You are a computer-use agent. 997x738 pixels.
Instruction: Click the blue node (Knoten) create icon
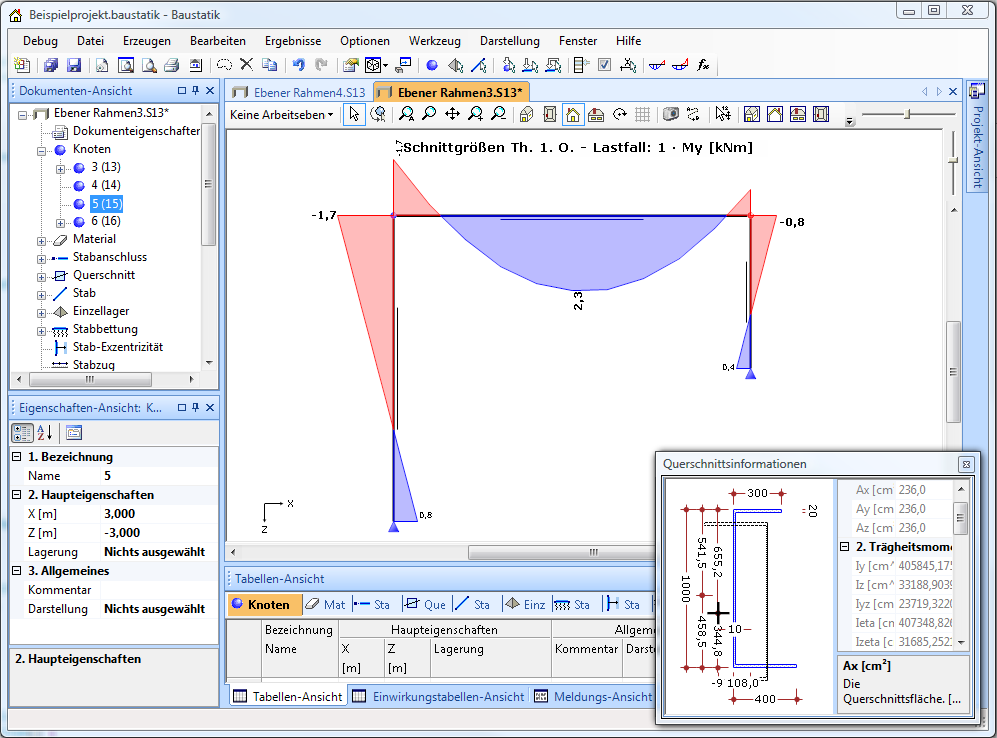432,65
